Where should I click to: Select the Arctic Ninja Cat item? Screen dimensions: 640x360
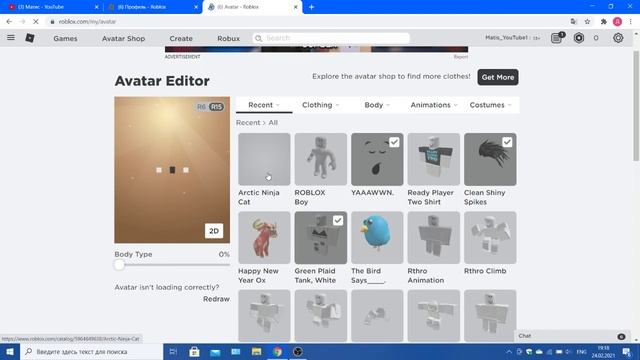tap(264, 159)
